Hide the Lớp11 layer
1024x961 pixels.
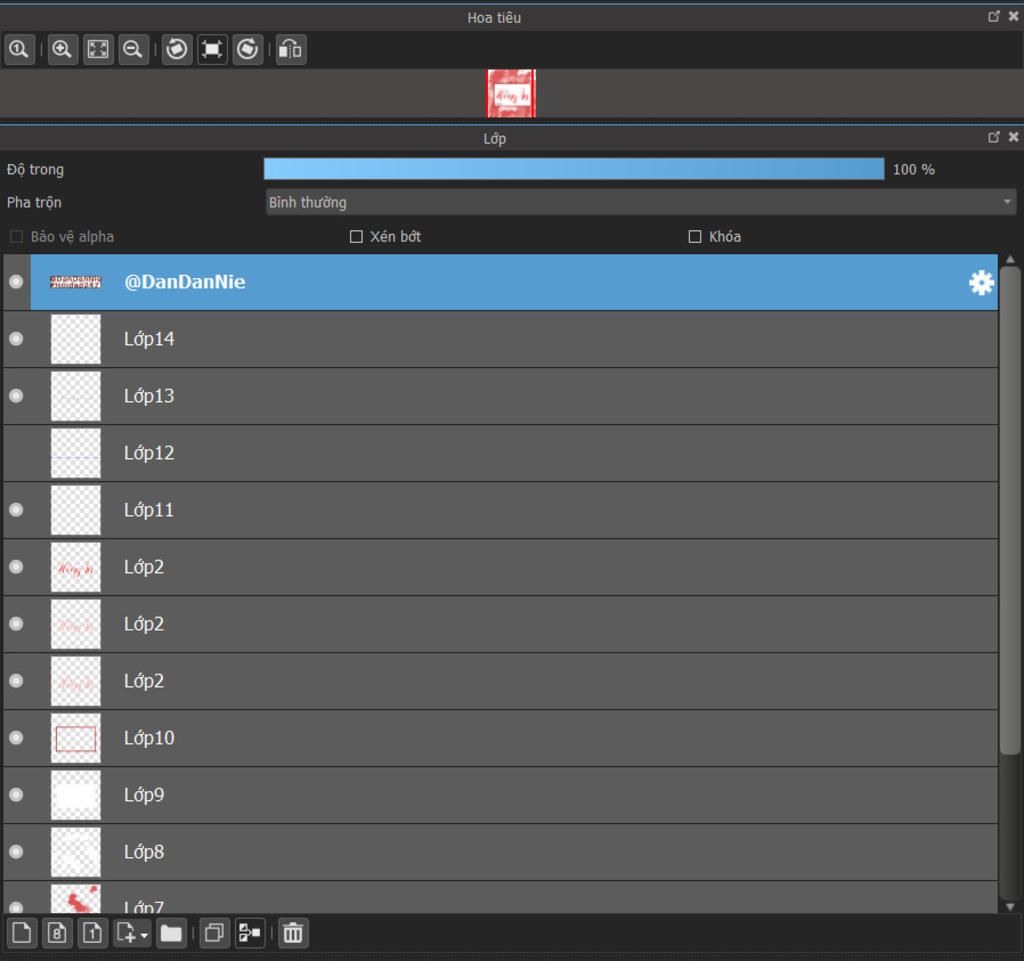pos(16,510)
